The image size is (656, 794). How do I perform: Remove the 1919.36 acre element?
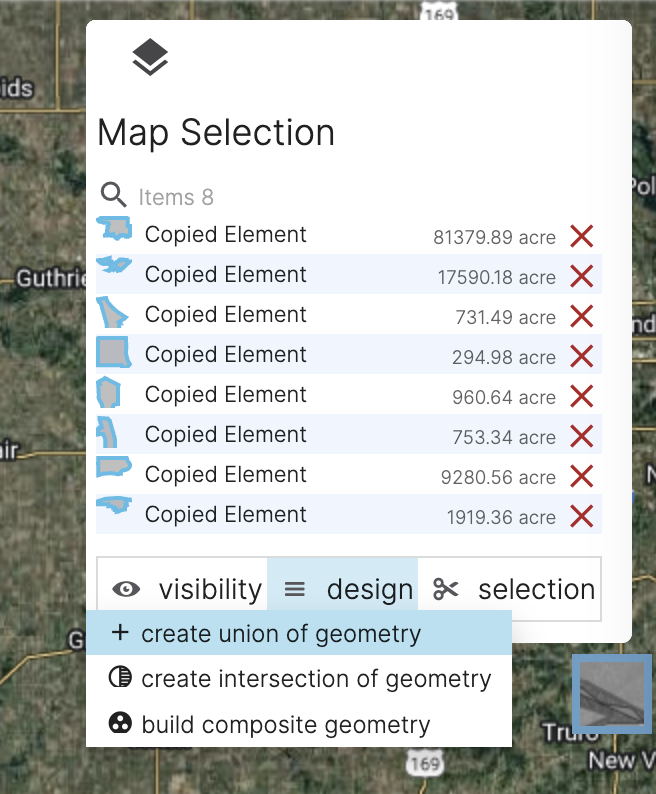[x=582, y=517]
